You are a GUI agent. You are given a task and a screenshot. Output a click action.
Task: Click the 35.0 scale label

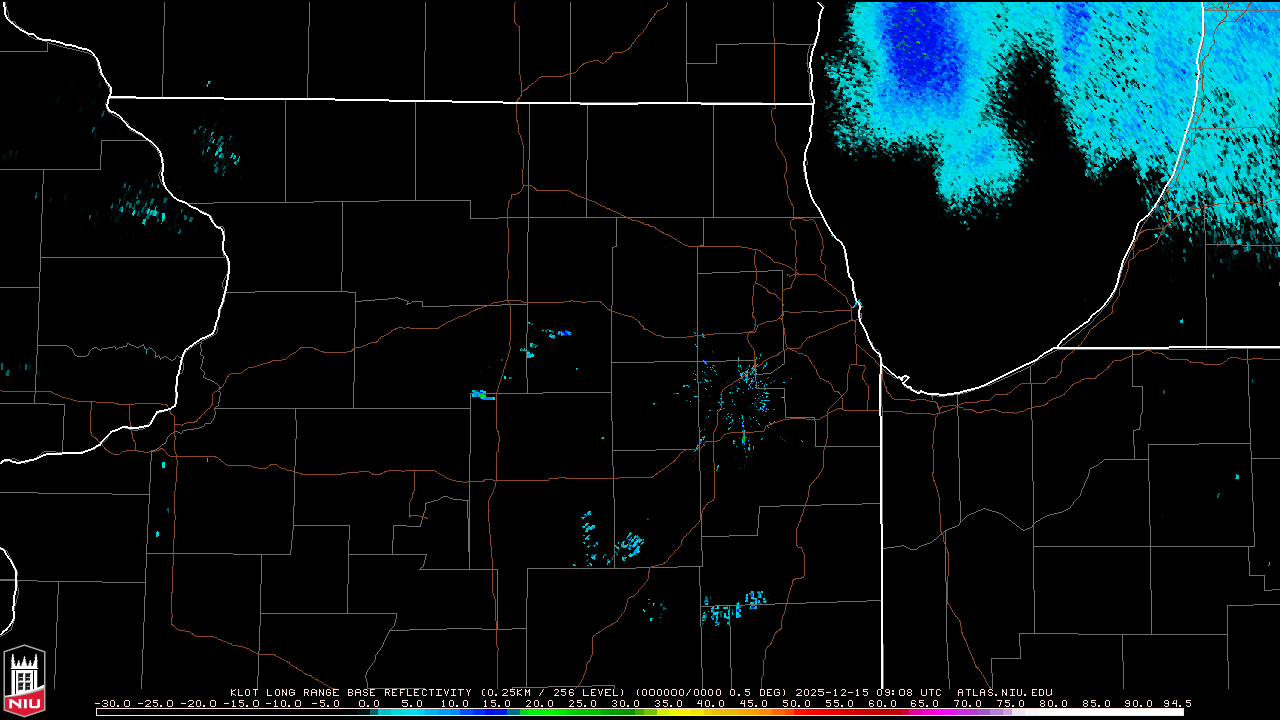[668, 703]
